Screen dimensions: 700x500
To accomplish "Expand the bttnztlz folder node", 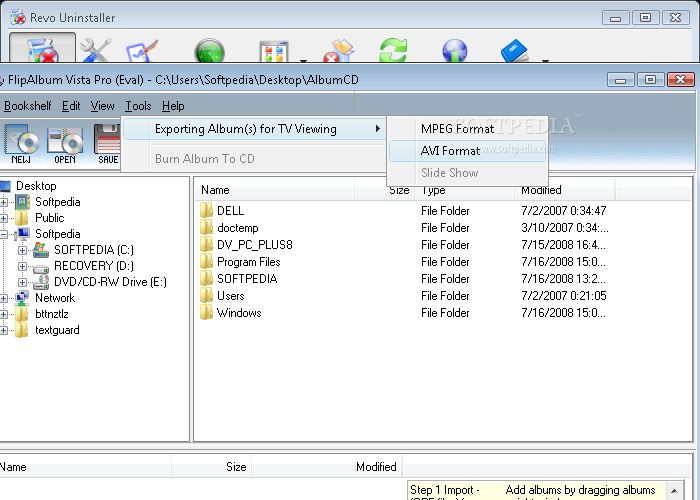I will [3, 314].
